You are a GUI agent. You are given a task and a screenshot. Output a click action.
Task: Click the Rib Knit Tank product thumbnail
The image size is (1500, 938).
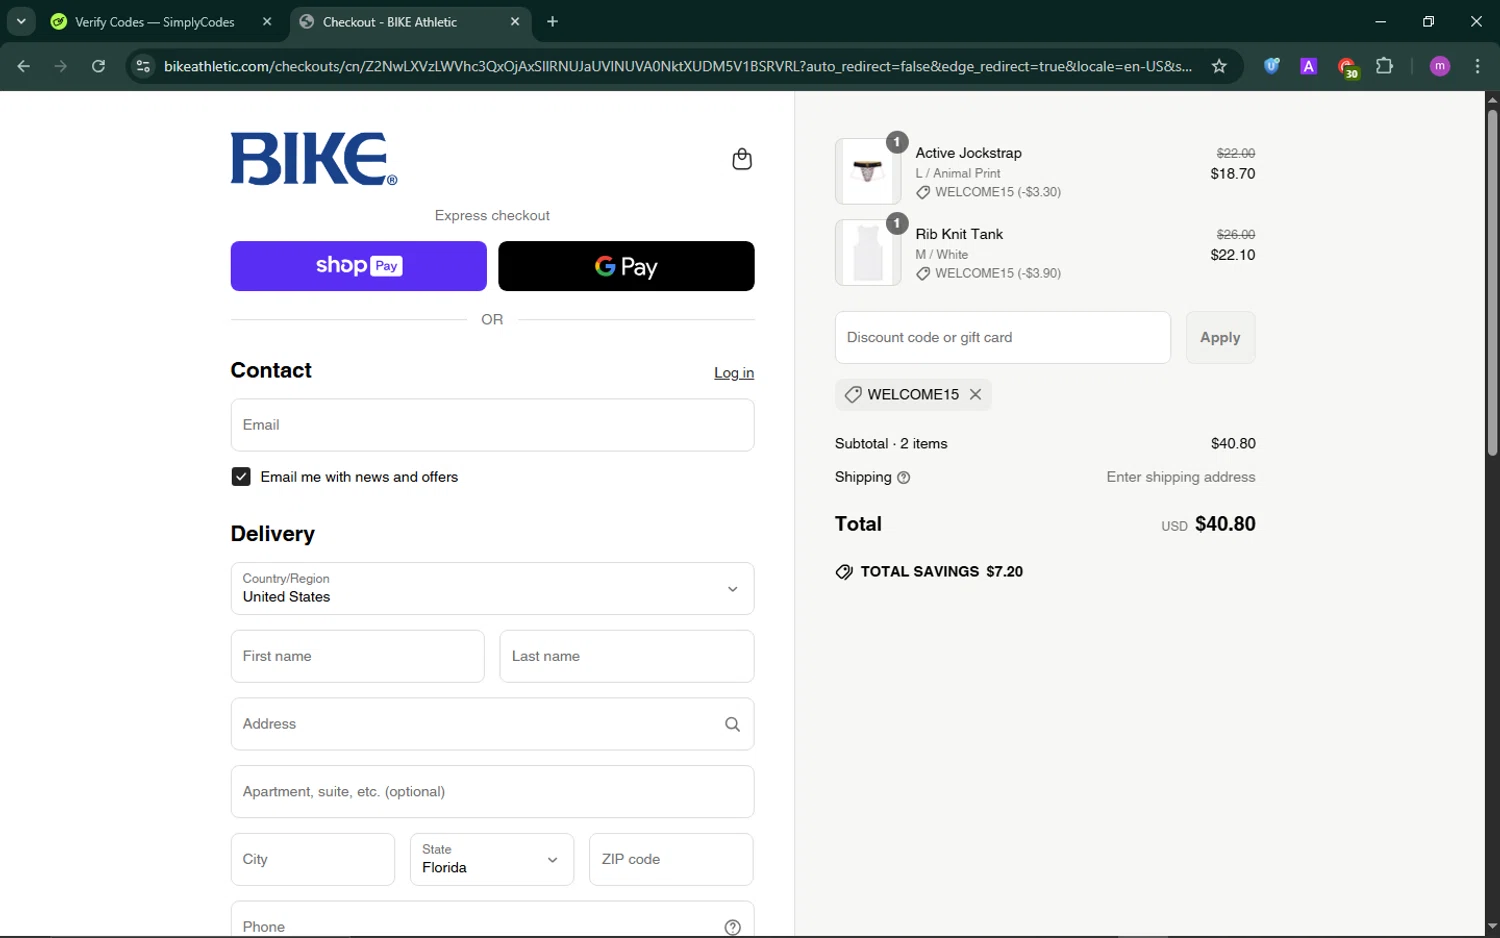[868, 252]
